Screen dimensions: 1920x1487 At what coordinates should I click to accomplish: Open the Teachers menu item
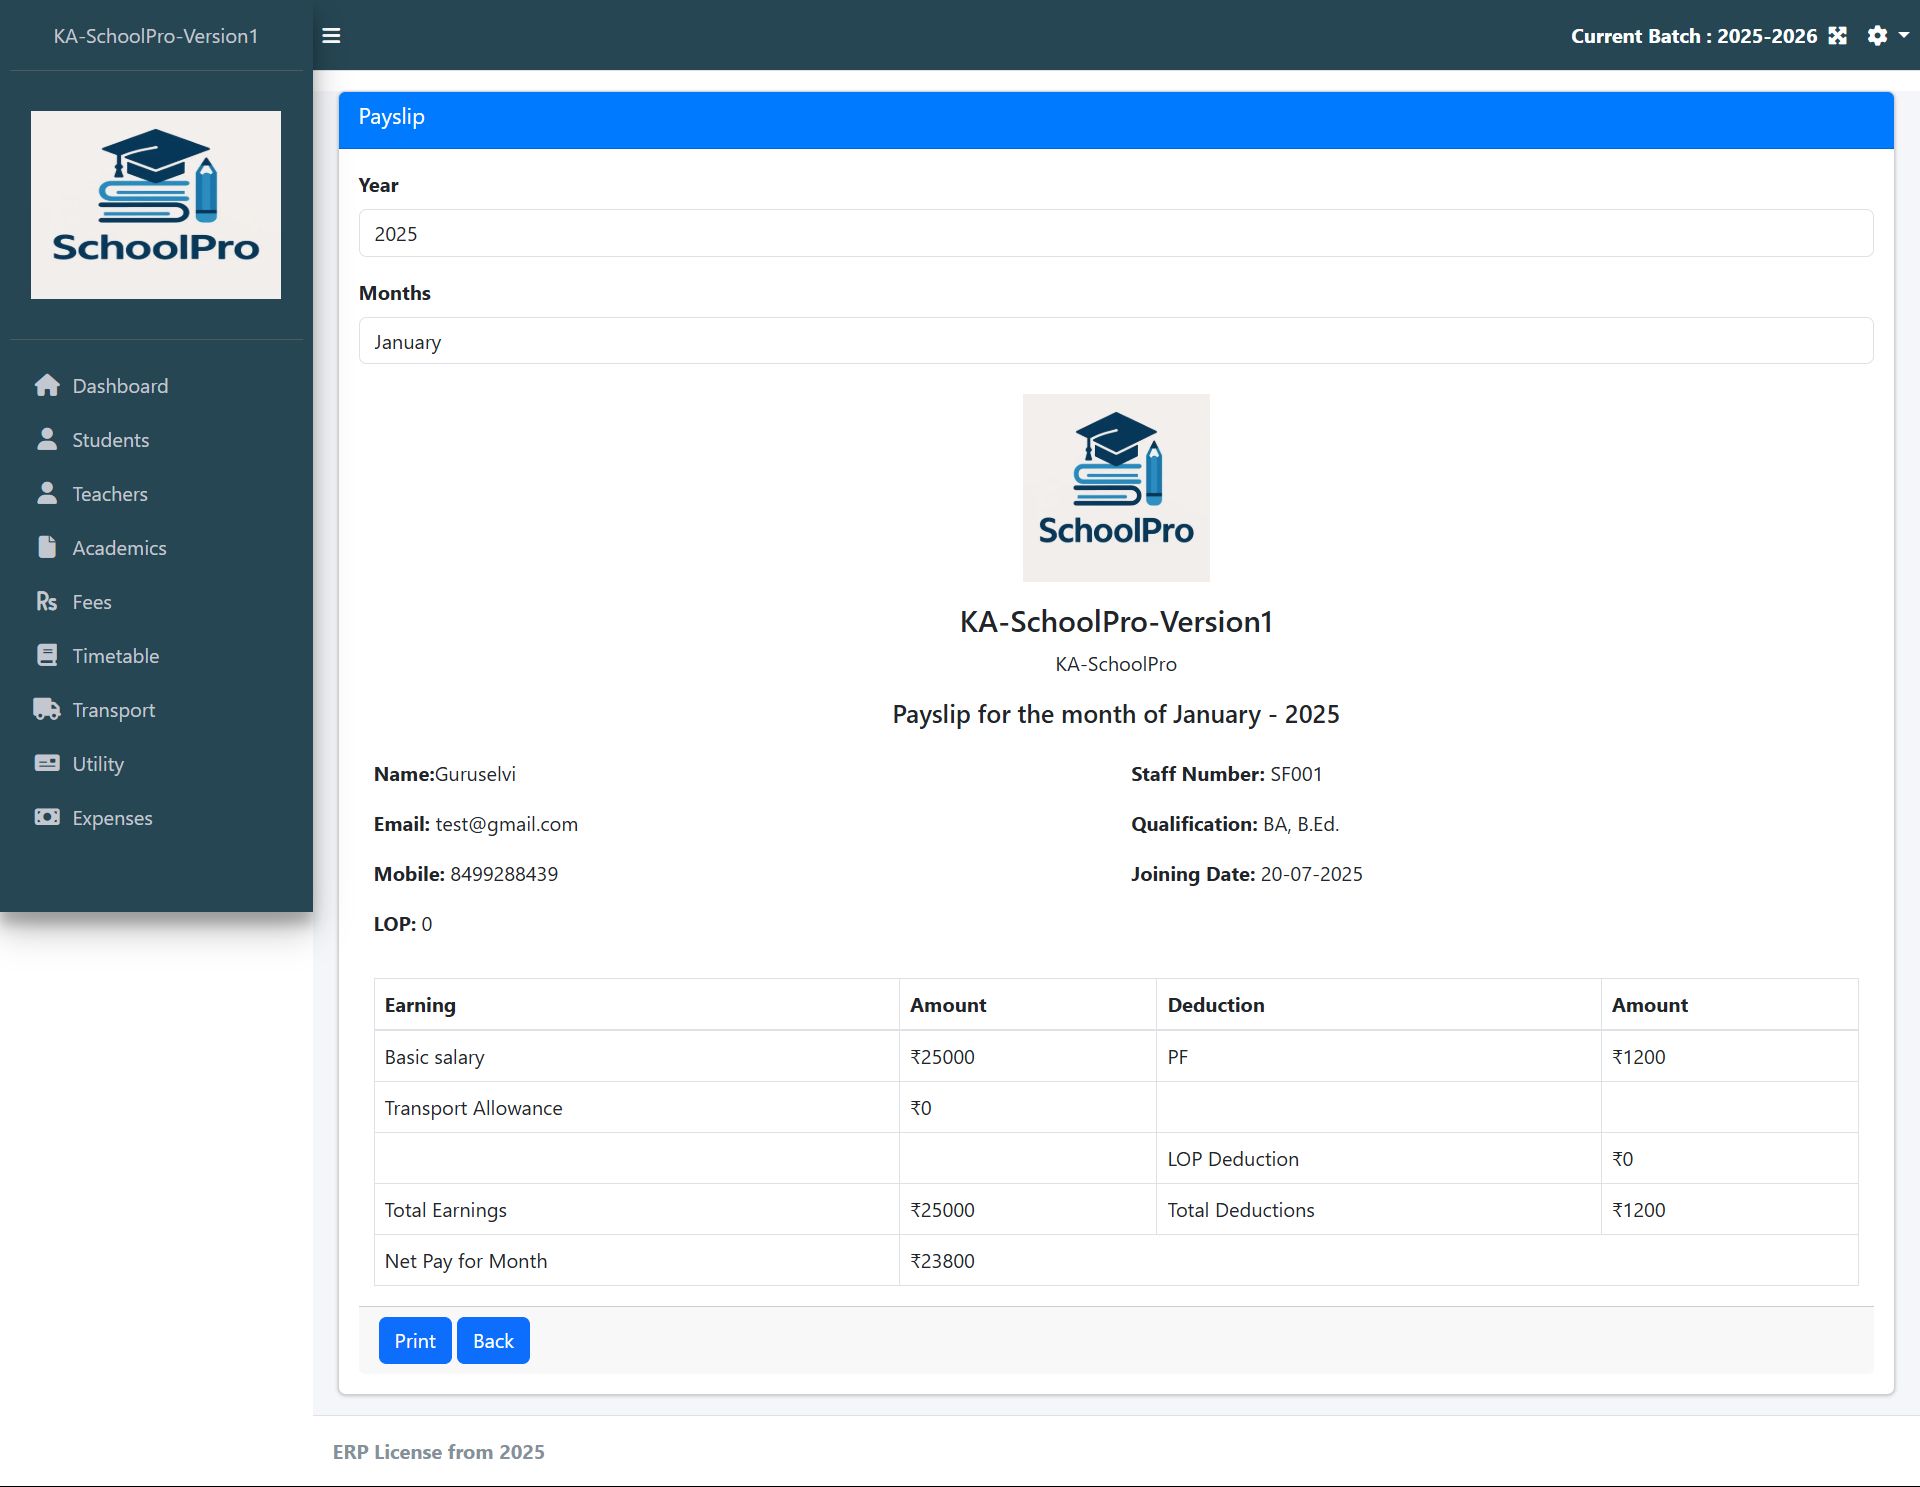pos(109,494)
